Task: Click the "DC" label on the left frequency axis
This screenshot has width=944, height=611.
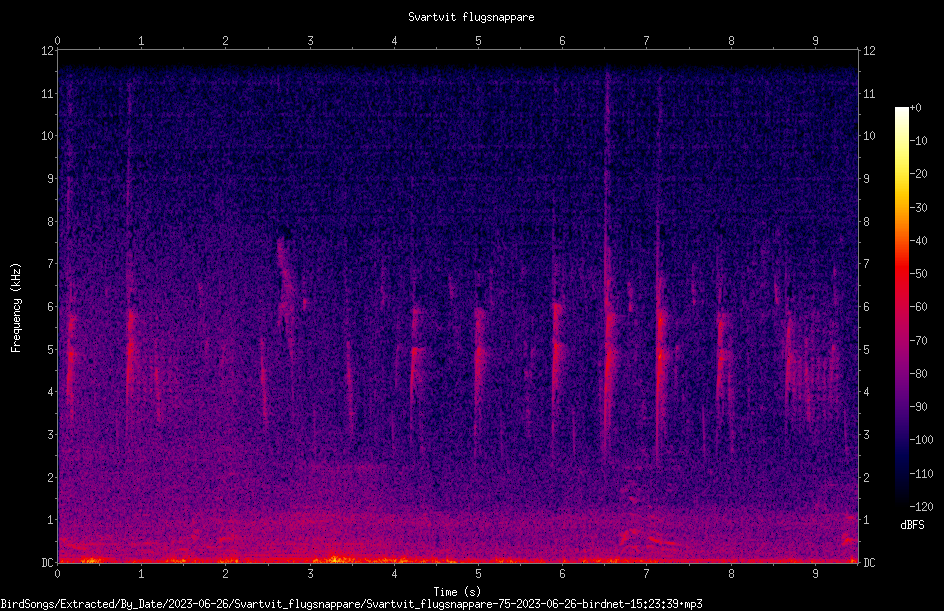Action: click(x=47, y=563)
